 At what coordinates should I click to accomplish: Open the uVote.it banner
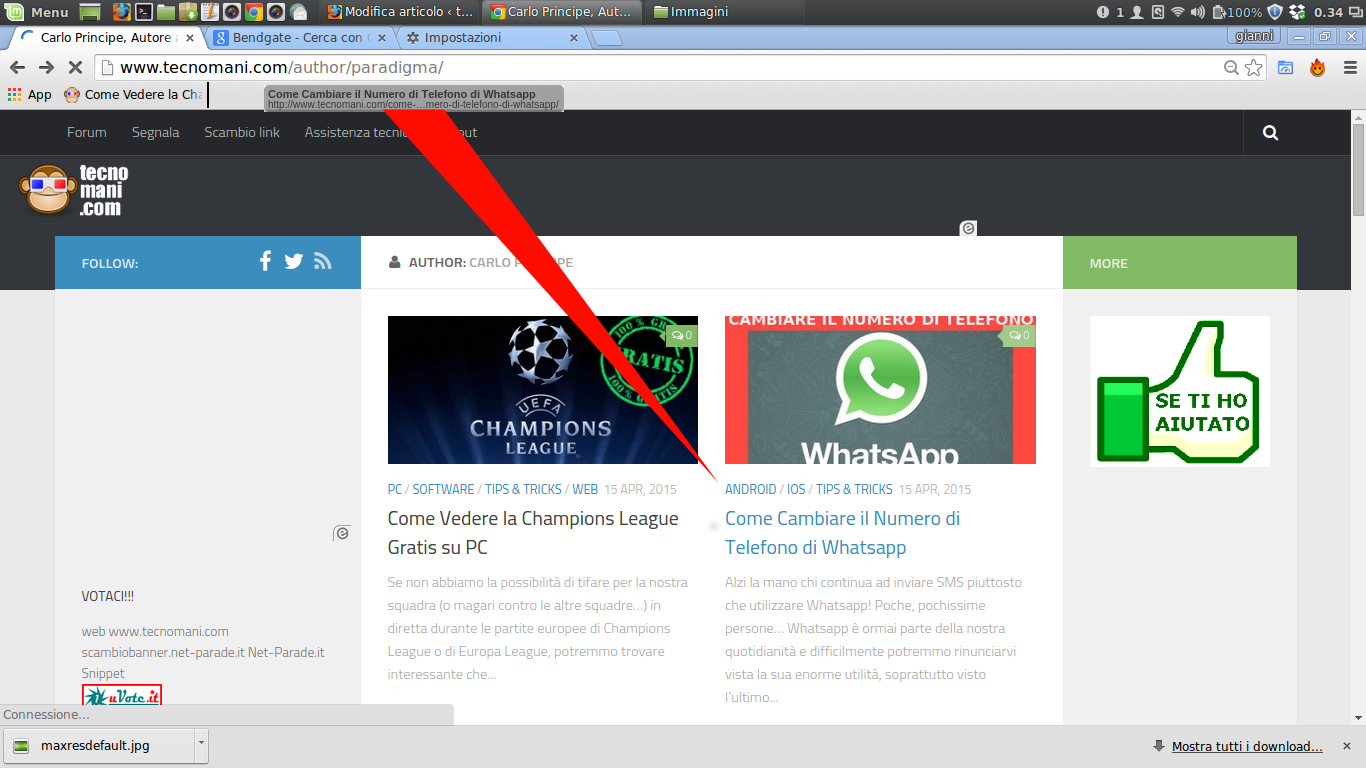click(x=122, y=694)
